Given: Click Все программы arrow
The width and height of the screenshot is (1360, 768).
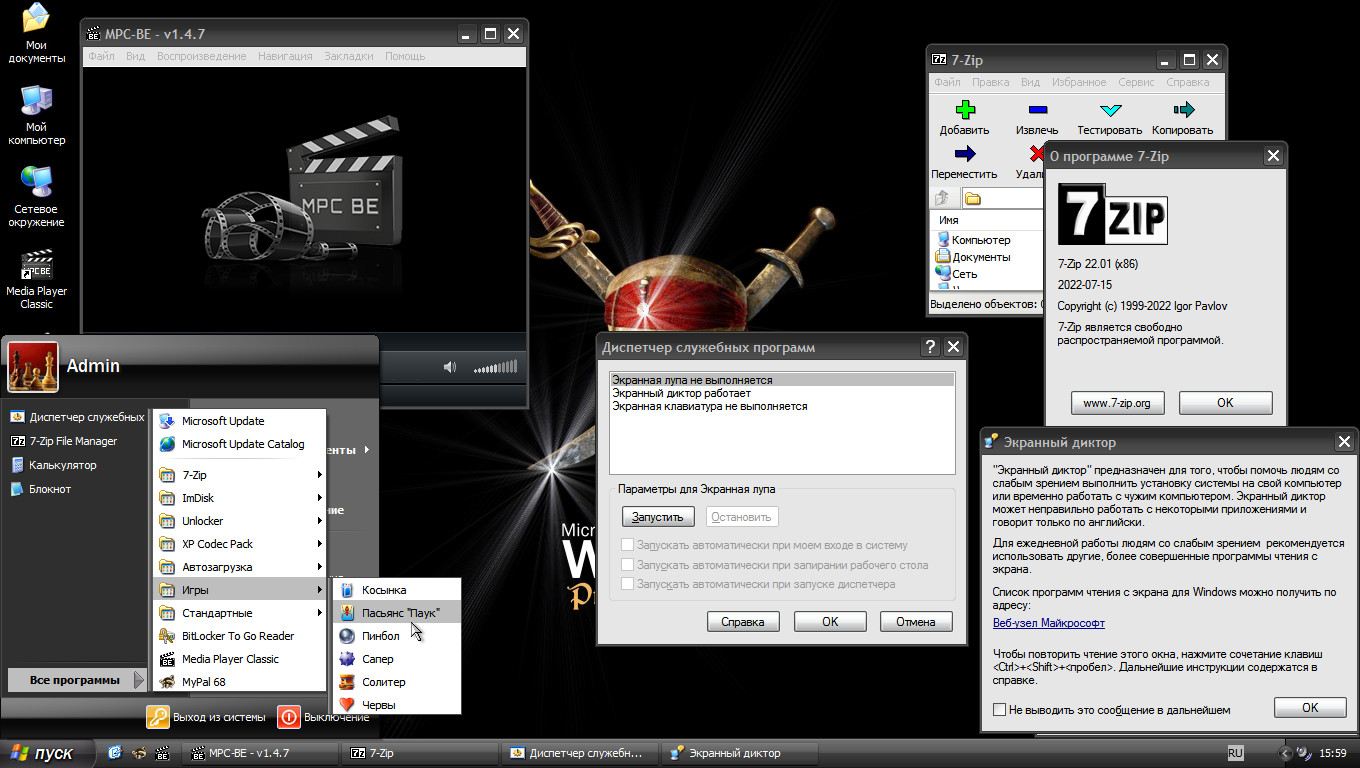Looking at the screenshot, I should coord(139,681).
